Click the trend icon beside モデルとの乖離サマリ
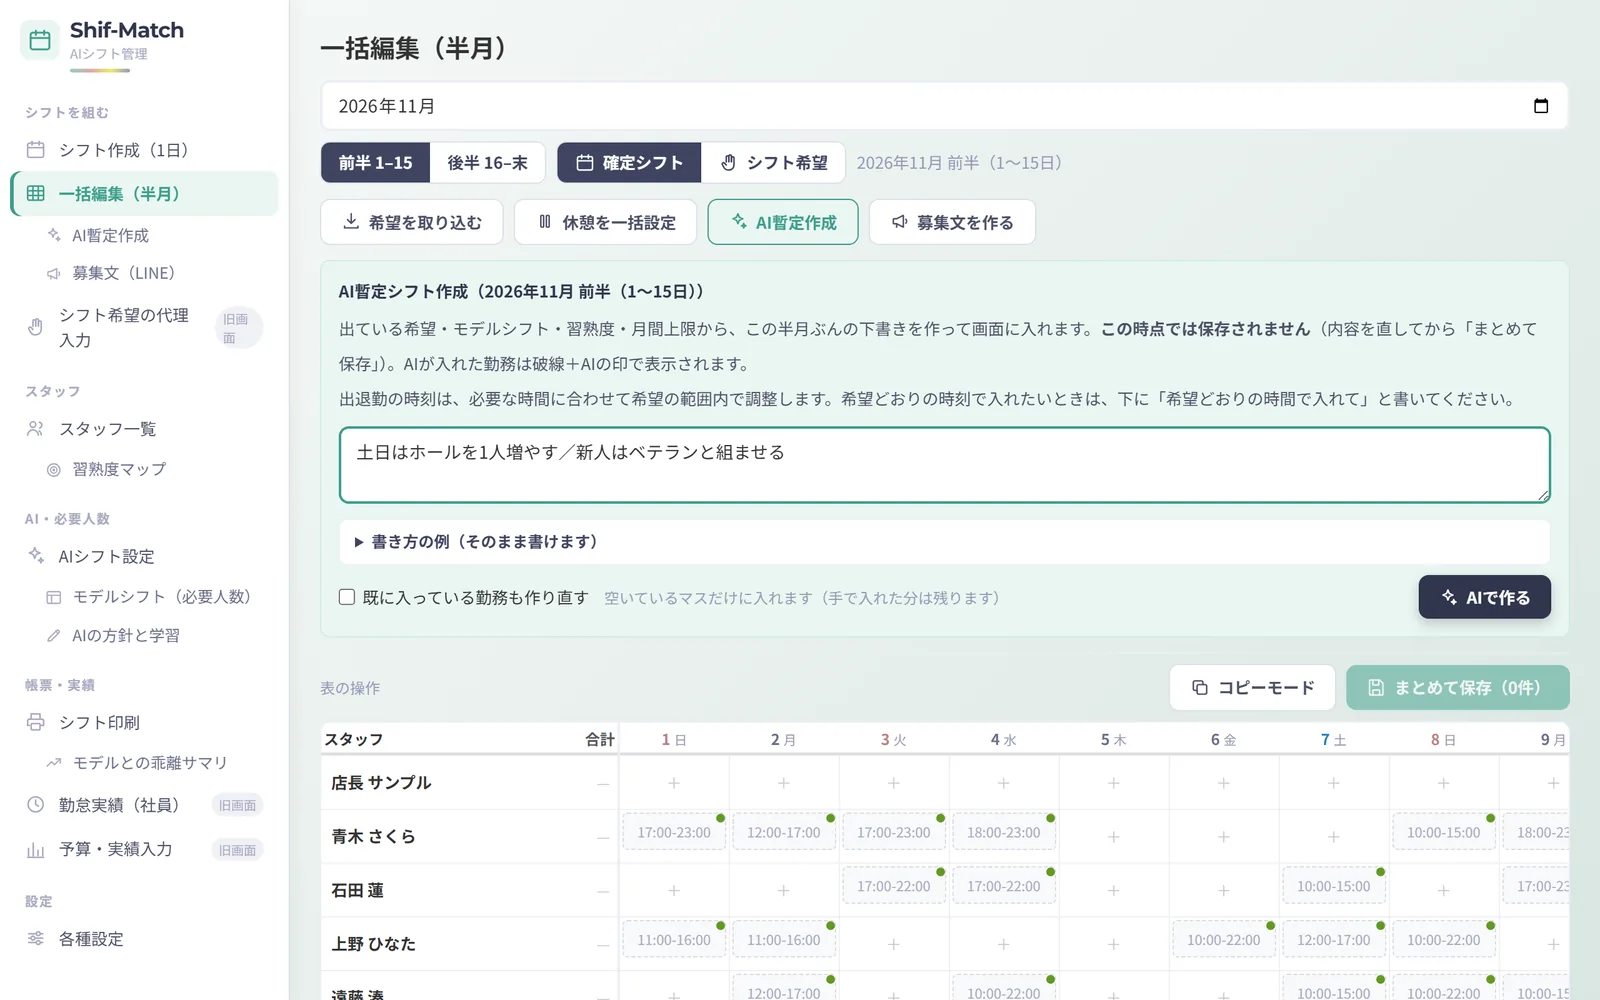The height and width of the screenshot is (1000, 1600). click(54, 763)
